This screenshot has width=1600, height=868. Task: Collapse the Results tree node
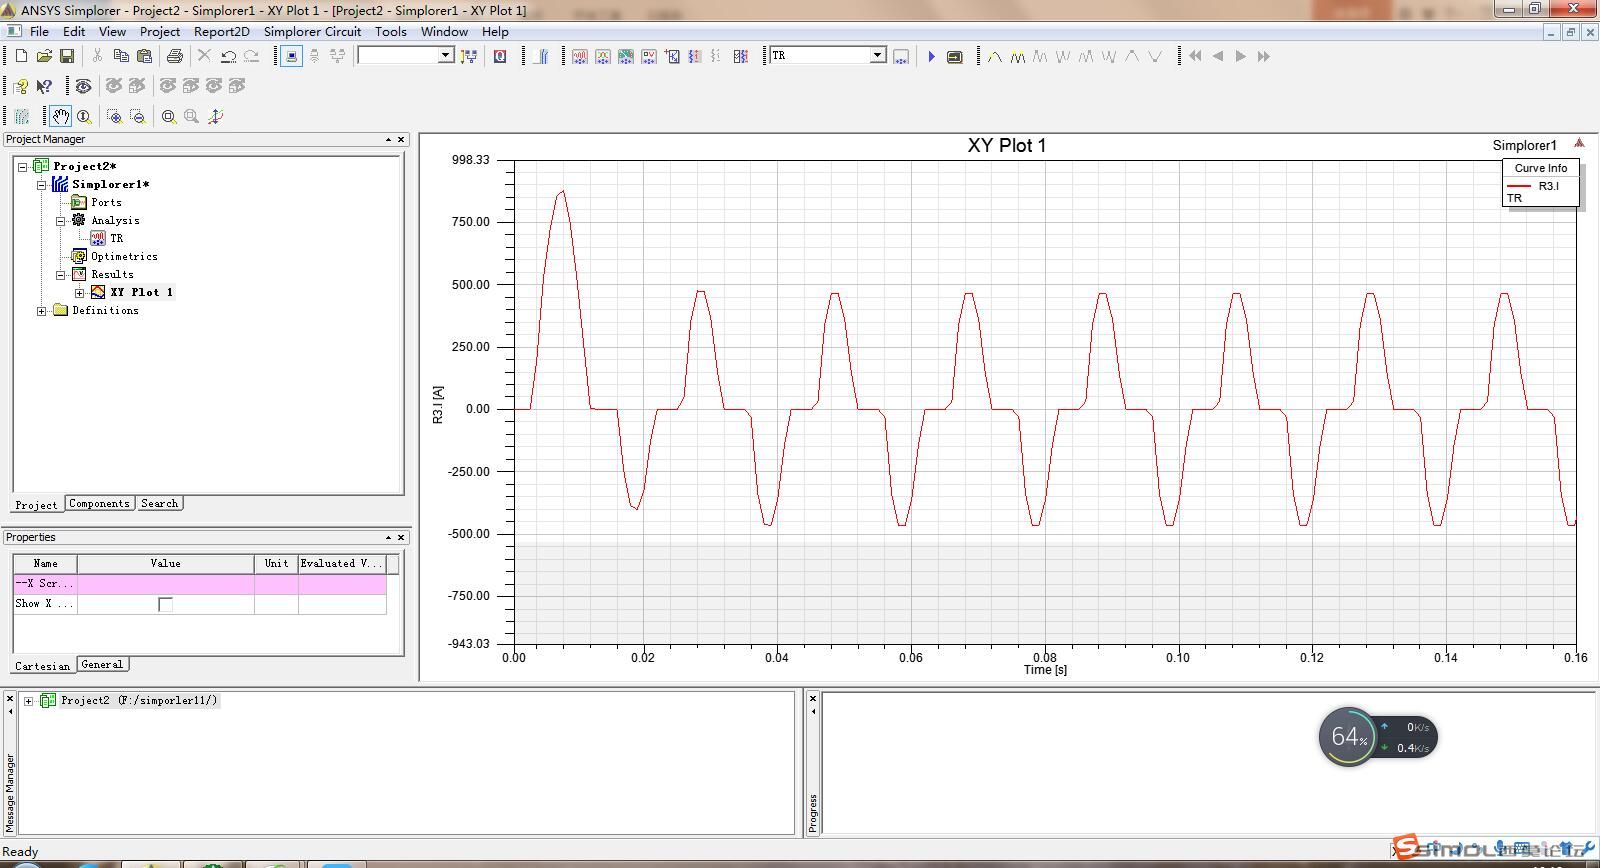(x=60, y=274)
